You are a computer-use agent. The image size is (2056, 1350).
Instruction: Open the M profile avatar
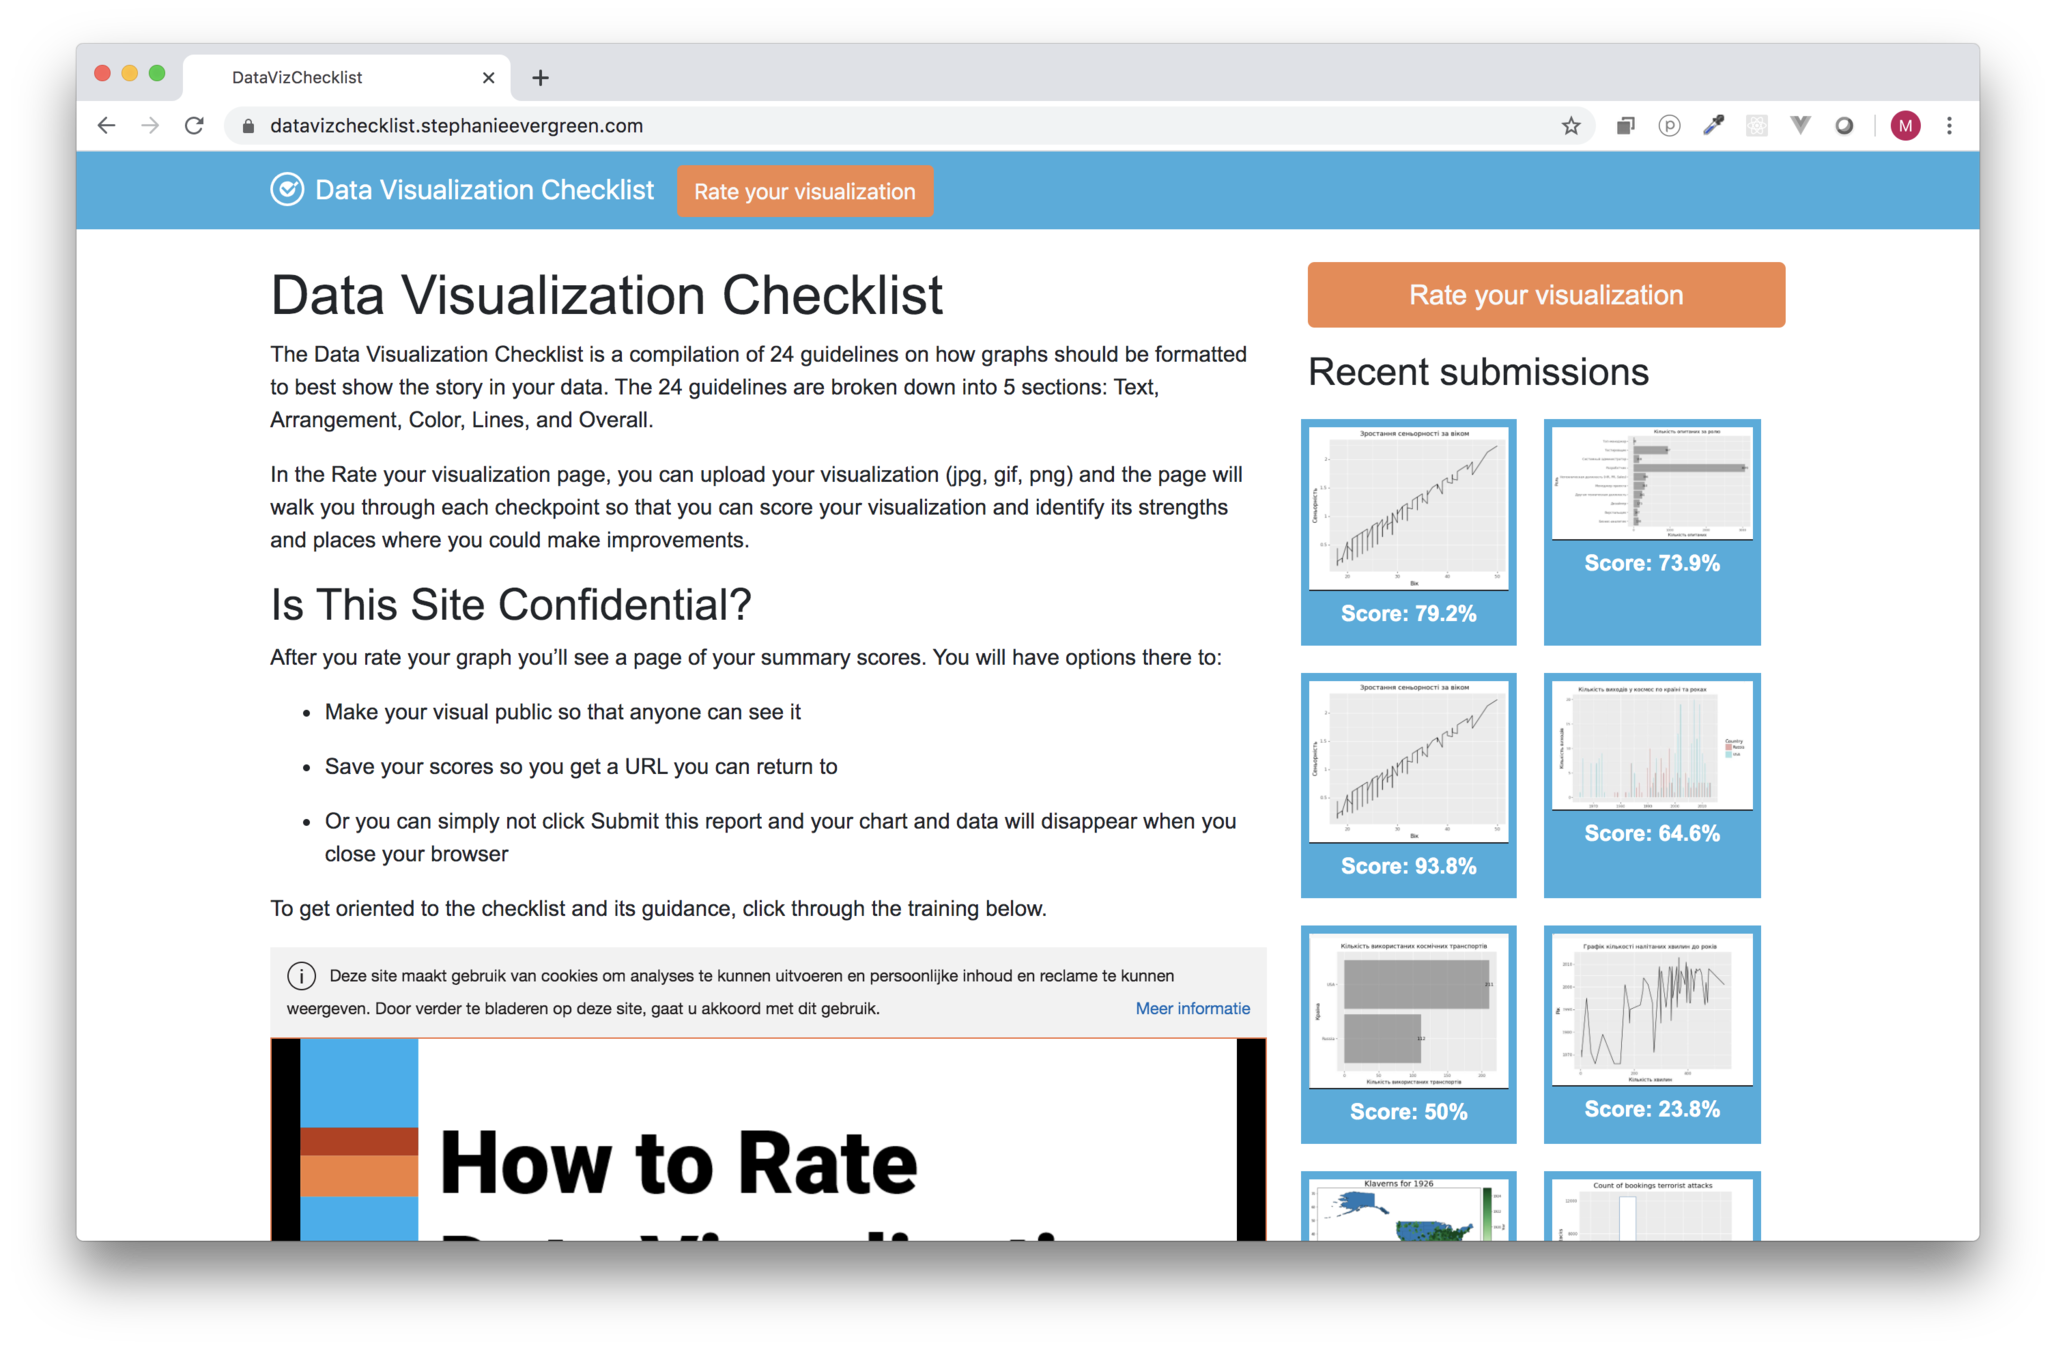tap(1905, 126)
